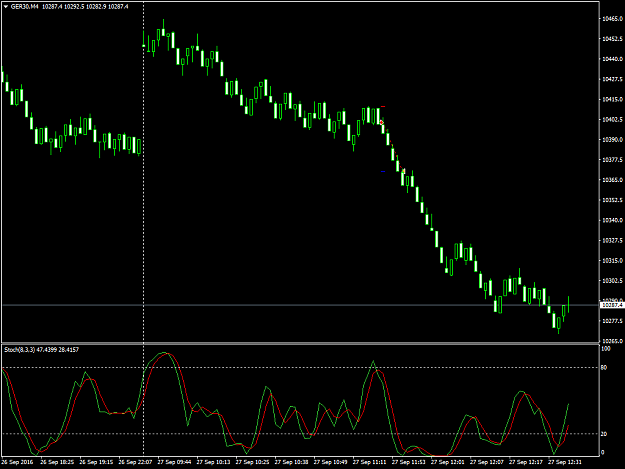This screenshot has height=469, width=625.
Task: Click price scale value 10465.0
Action: (x=613, y=19)
